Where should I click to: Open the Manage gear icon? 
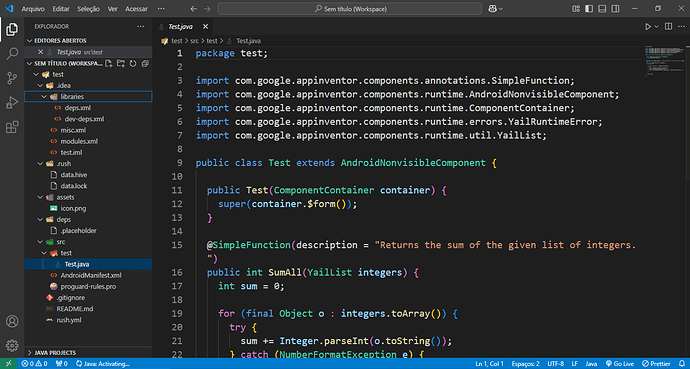(12, 345)
